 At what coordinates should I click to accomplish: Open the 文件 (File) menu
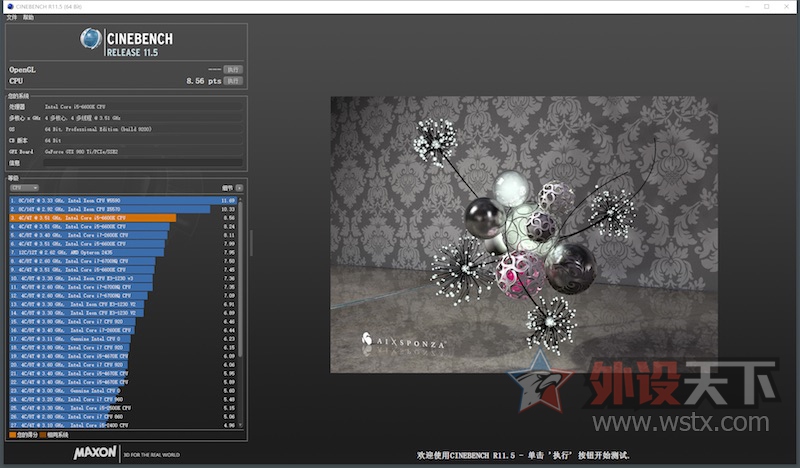pyautogui.click(x=11, y=17)
